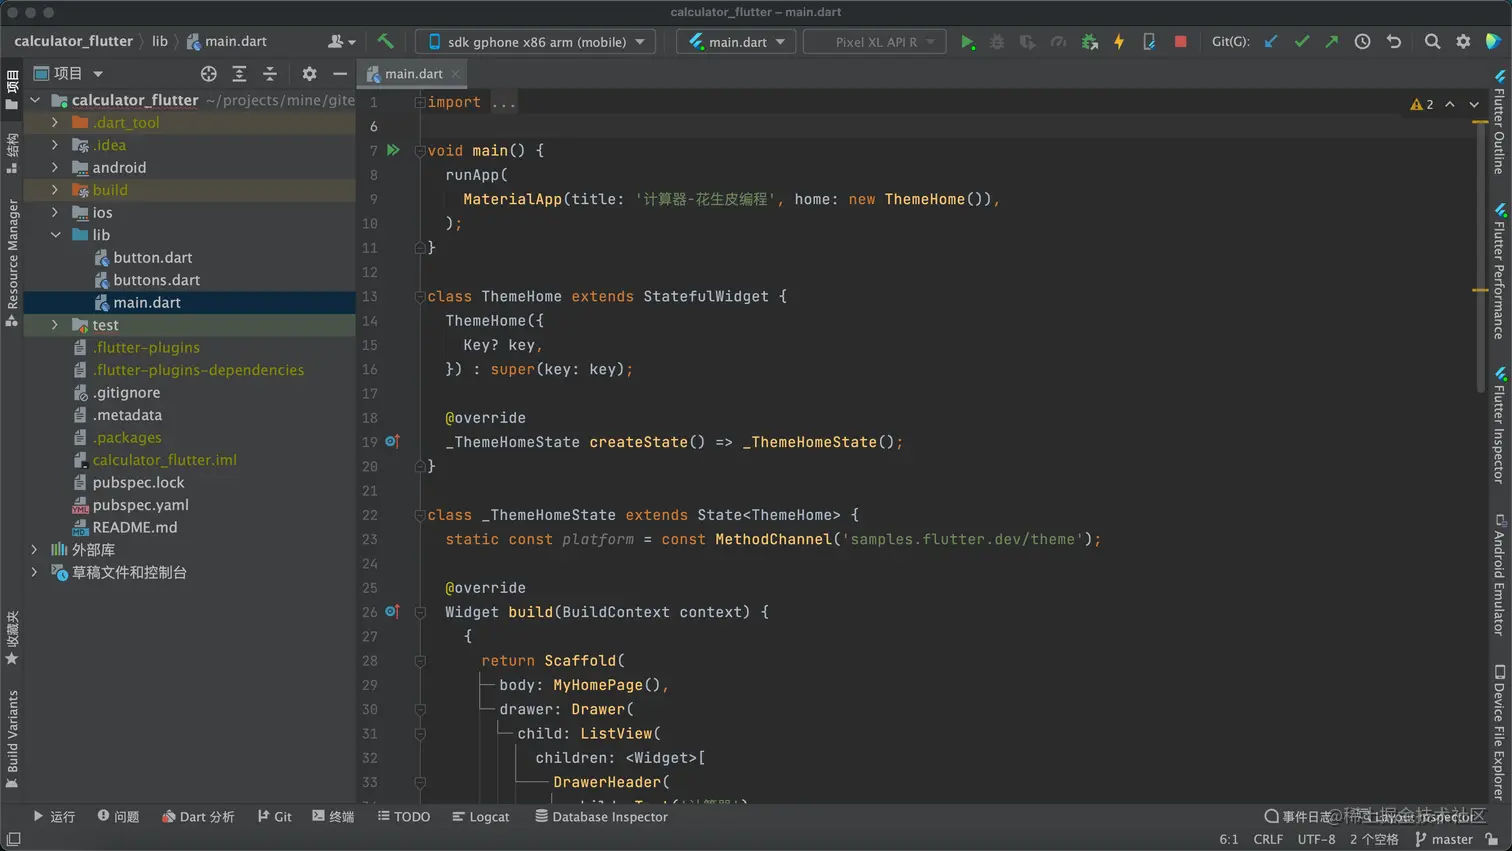This screenshot has width=1512, height=851.
Task: Open the Device File Explorer side panel
Action: point(1499,733)
